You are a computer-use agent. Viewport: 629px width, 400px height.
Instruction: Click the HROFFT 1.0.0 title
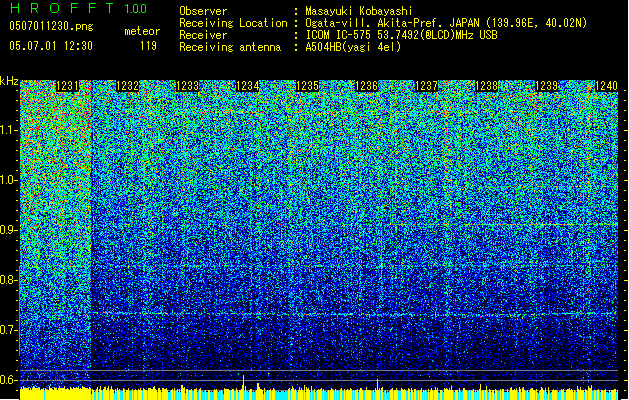(x=78, y=8)
